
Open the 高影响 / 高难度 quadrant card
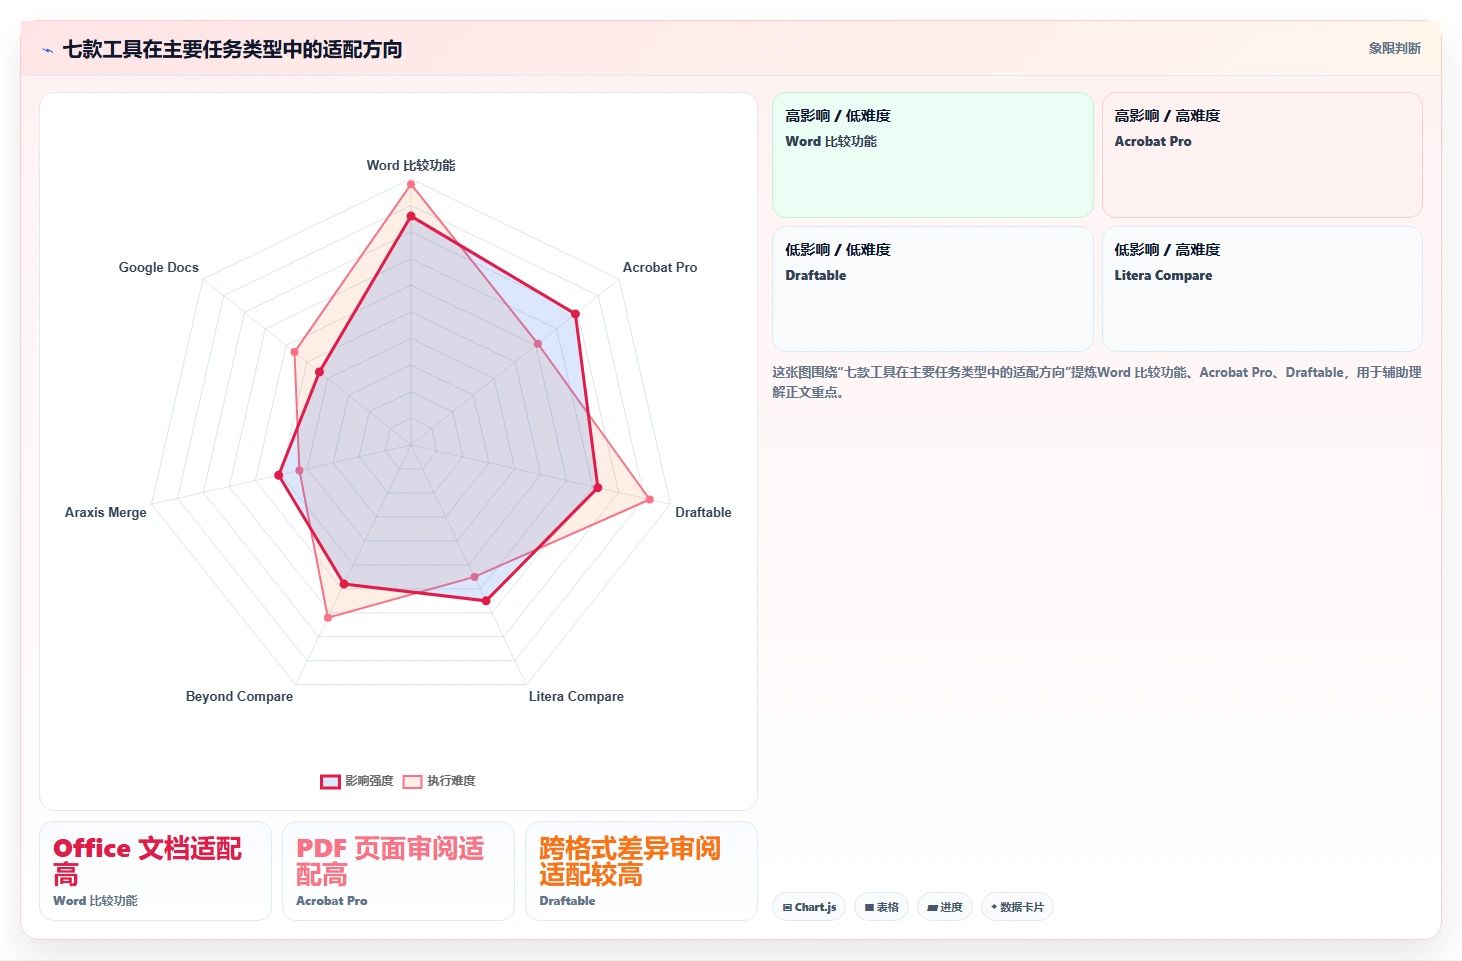click(1262, 155)
